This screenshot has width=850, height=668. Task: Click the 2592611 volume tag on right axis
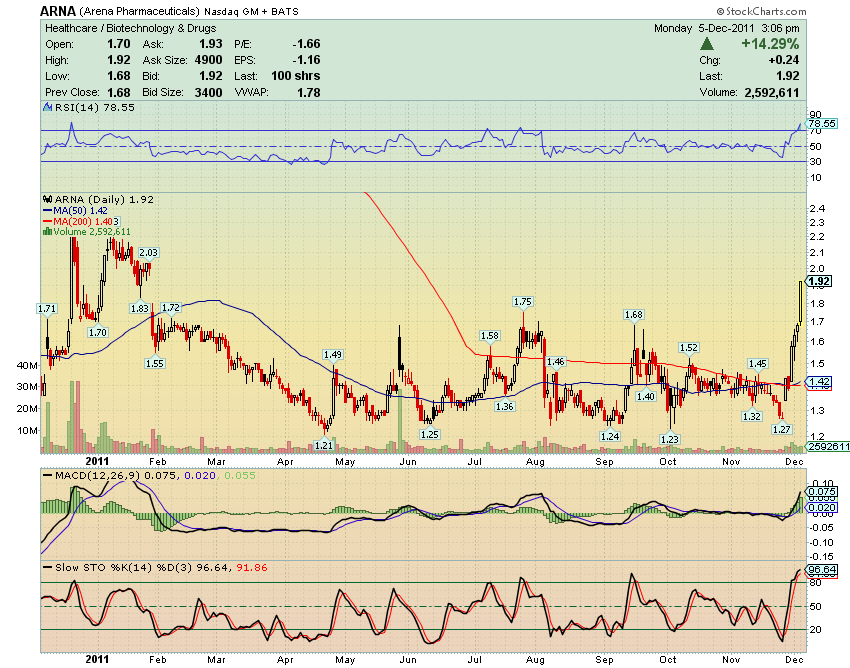828,446
